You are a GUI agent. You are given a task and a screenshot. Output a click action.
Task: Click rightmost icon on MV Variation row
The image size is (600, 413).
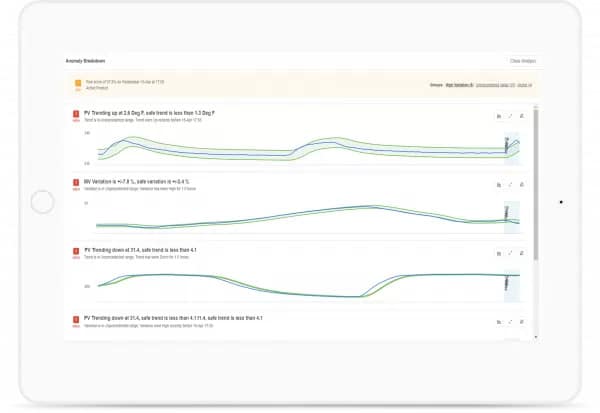tap(521, 185)
